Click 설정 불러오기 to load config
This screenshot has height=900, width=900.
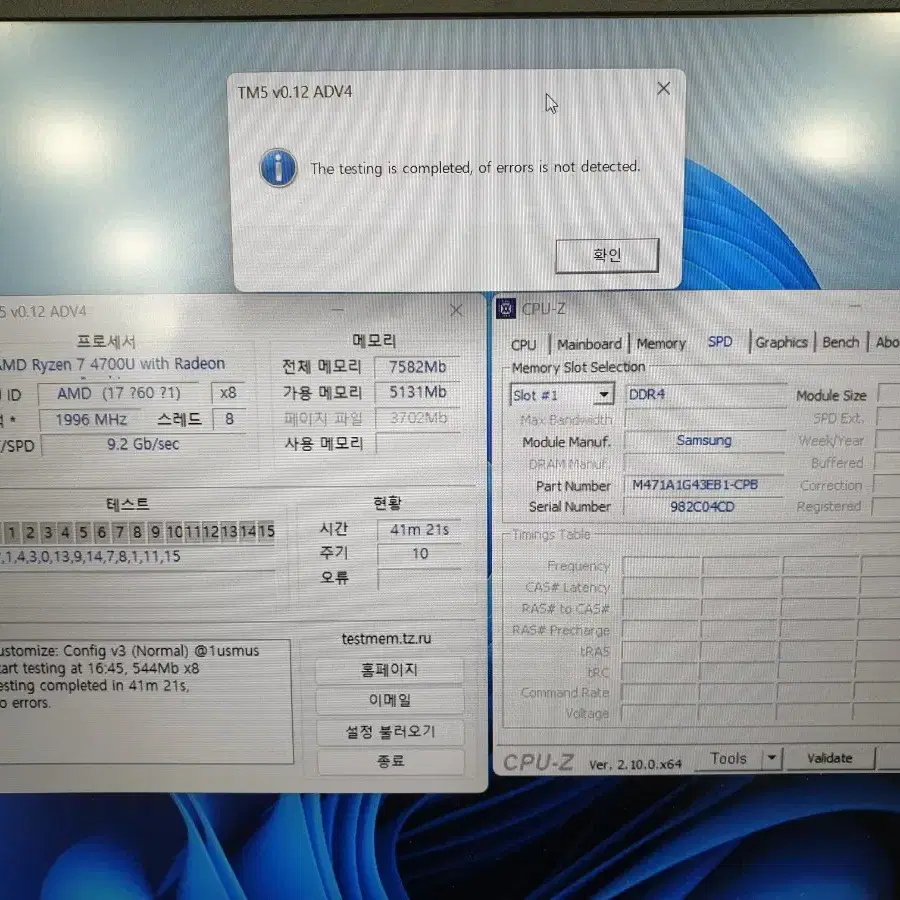[x=390, y=731]
